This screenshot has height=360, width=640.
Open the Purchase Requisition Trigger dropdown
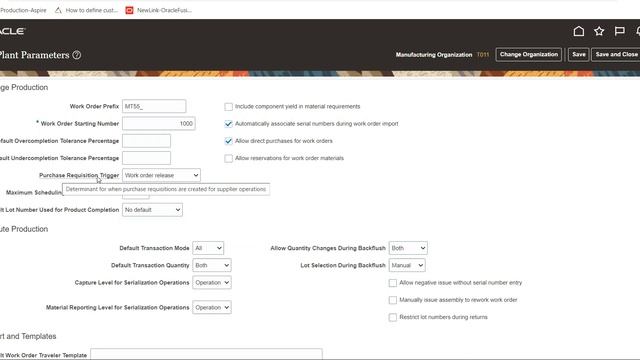pos(161,175)
